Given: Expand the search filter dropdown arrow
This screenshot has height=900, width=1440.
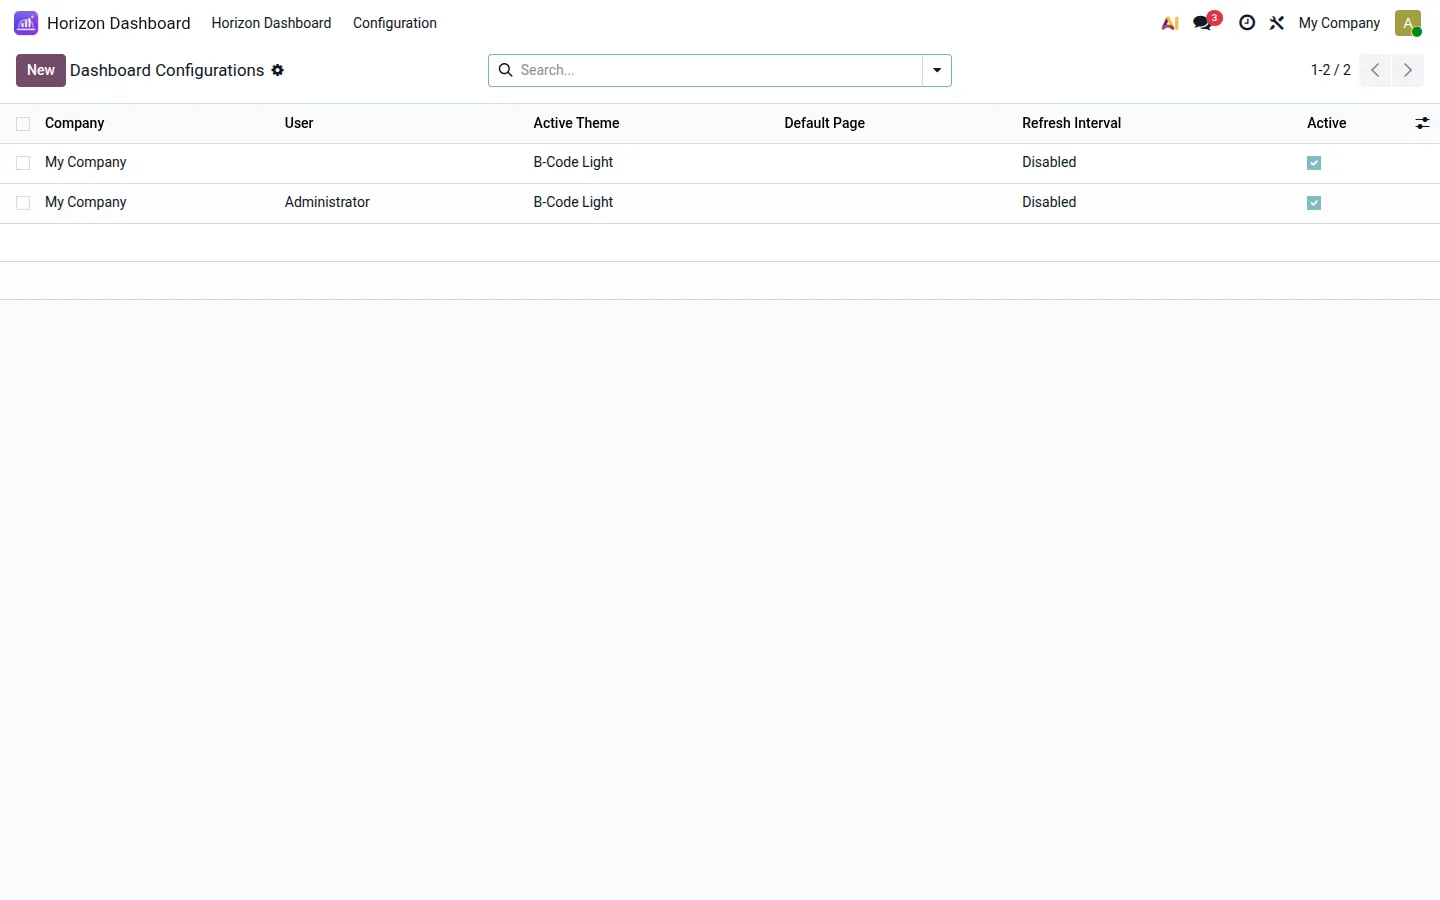Looking at the screenshot, I should pos(937,70).
